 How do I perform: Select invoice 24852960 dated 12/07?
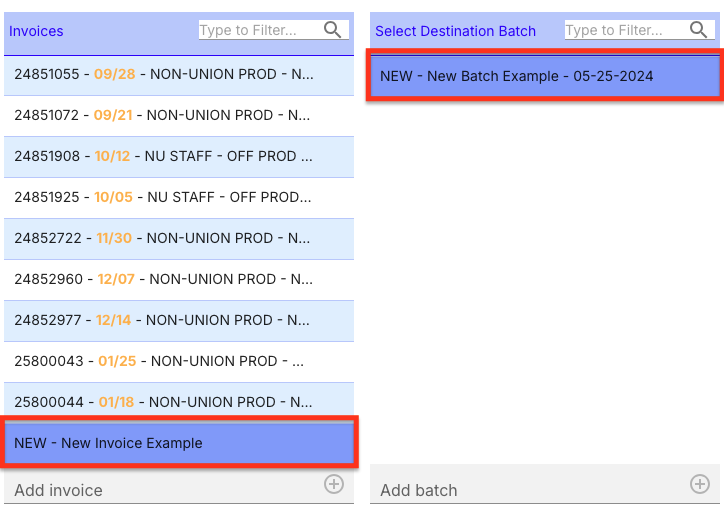179,280
